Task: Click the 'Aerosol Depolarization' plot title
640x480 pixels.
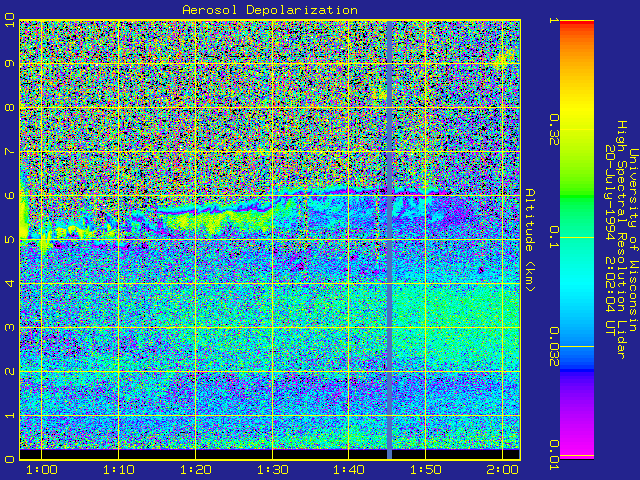Action: click(270, 10)
